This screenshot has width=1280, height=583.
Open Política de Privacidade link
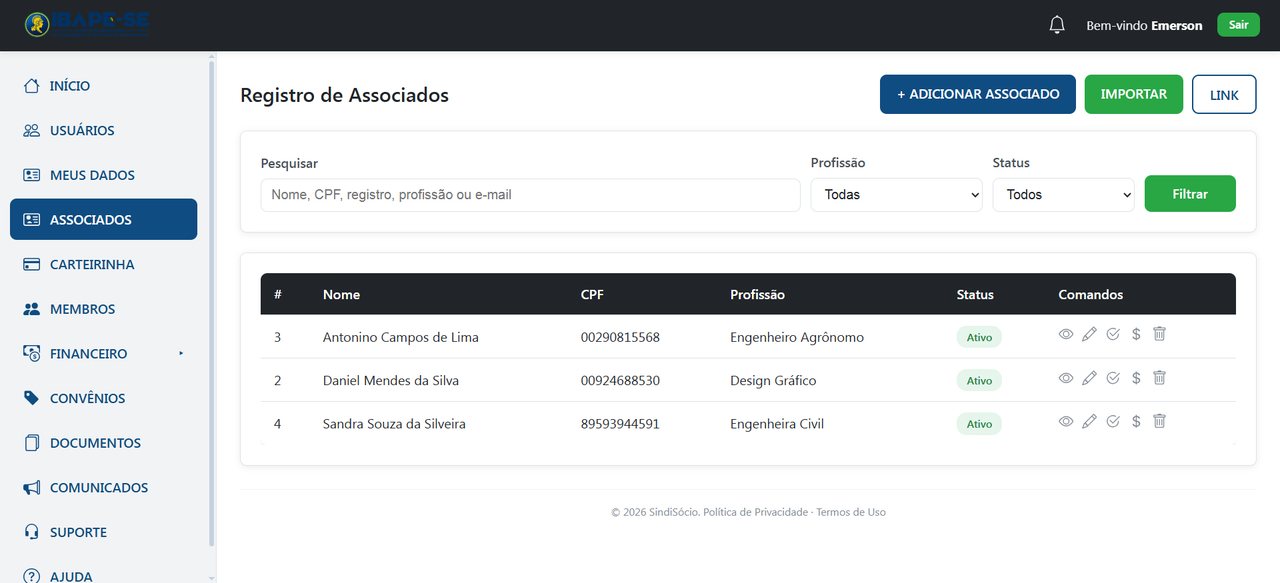click(x=755, y=512)
